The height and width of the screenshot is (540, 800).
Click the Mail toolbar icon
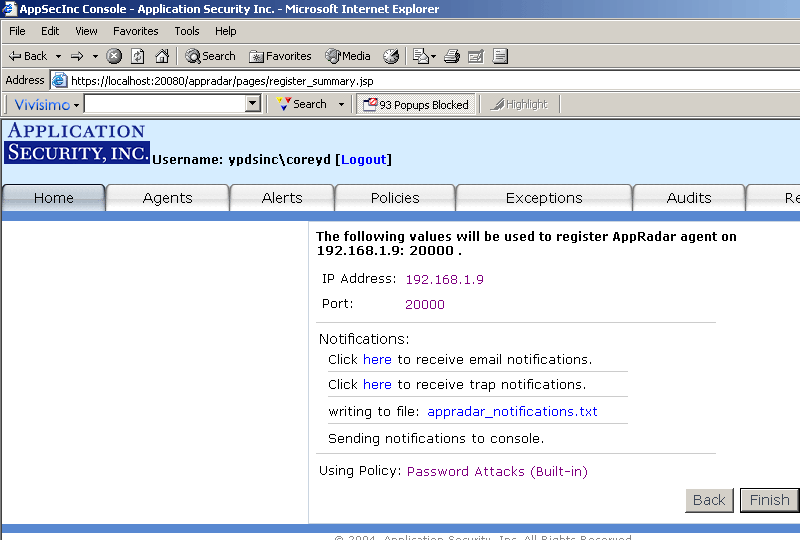click(x=420, y=56)
